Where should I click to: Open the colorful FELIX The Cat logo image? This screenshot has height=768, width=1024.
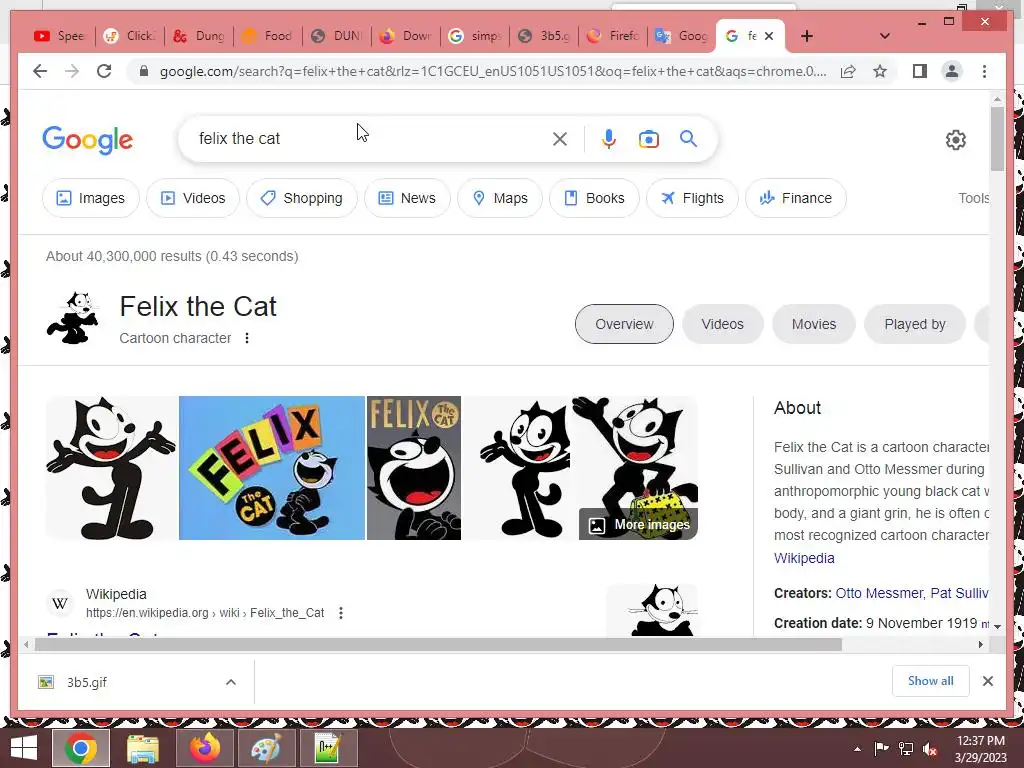pyautogui.click(x=272, y=468)
